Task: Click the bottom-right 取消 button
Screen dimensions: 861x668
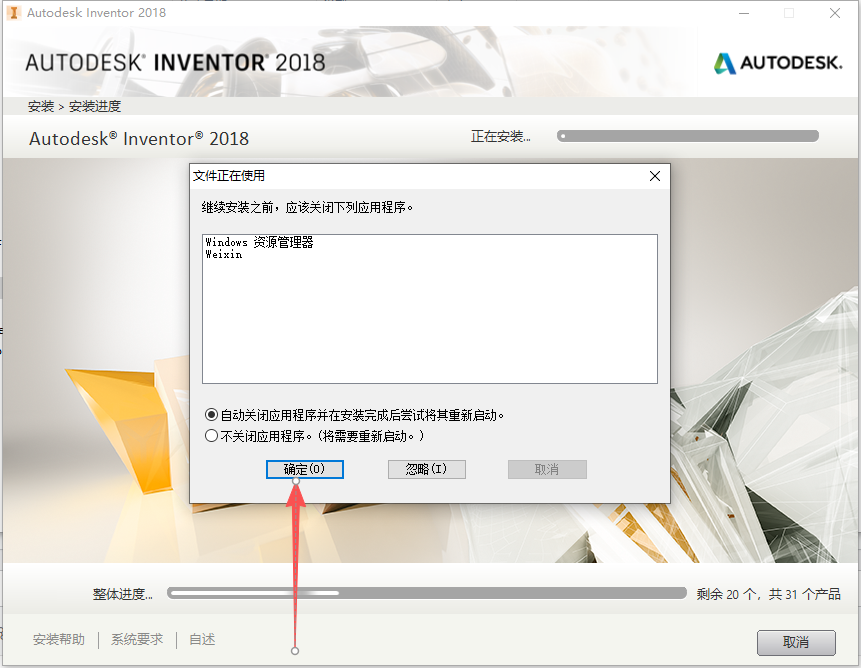Action: tap(797, 642)
